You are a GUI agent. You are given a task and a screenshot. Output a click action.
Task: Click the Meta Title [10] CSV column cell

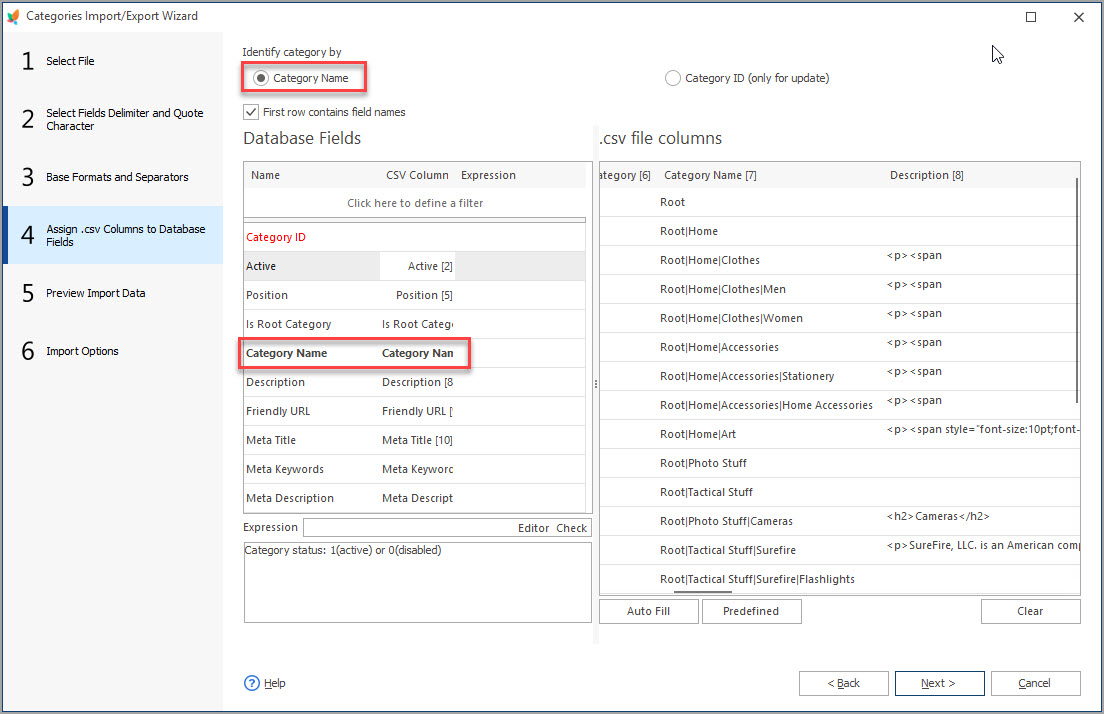[x=417, y=440]
